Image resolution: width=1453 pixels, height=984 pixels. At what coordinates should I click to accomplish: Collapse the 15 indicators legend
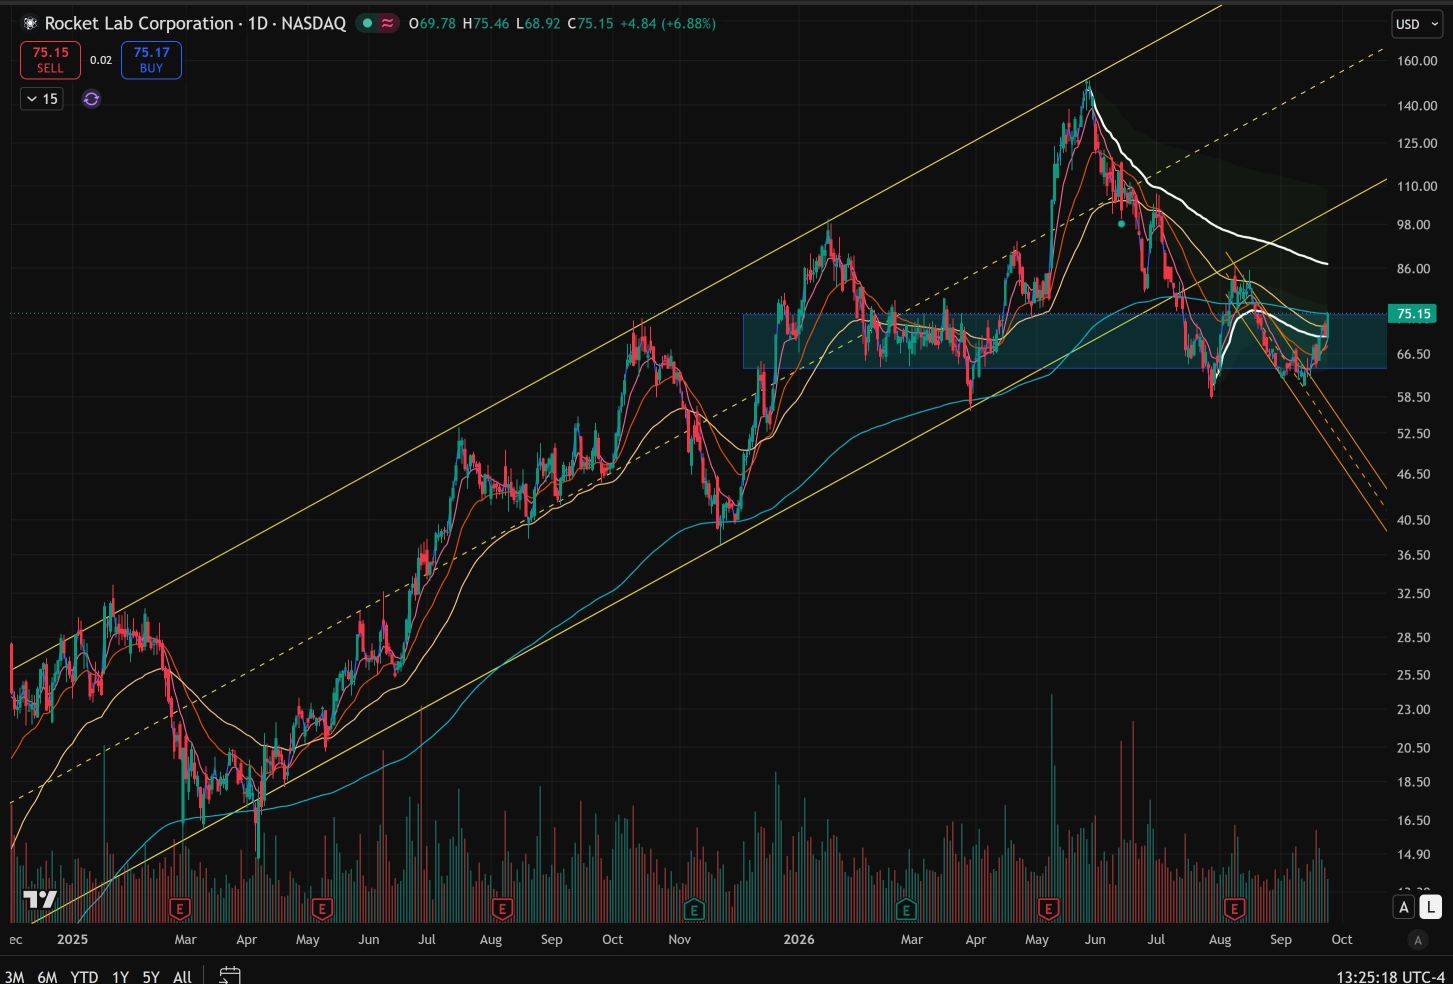click(41, 99)
